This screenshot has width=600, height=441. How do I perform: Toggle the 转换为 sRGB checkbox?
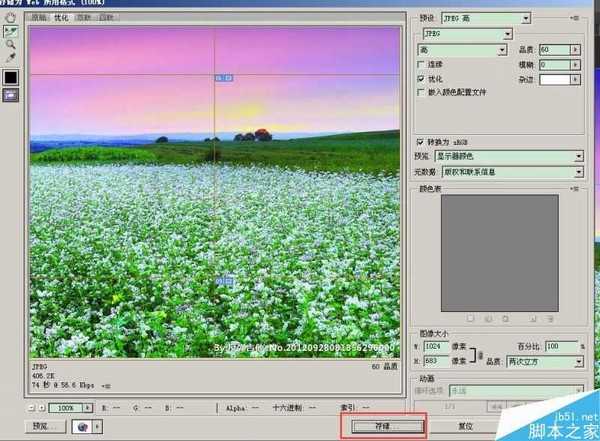(x=421, y=142)
